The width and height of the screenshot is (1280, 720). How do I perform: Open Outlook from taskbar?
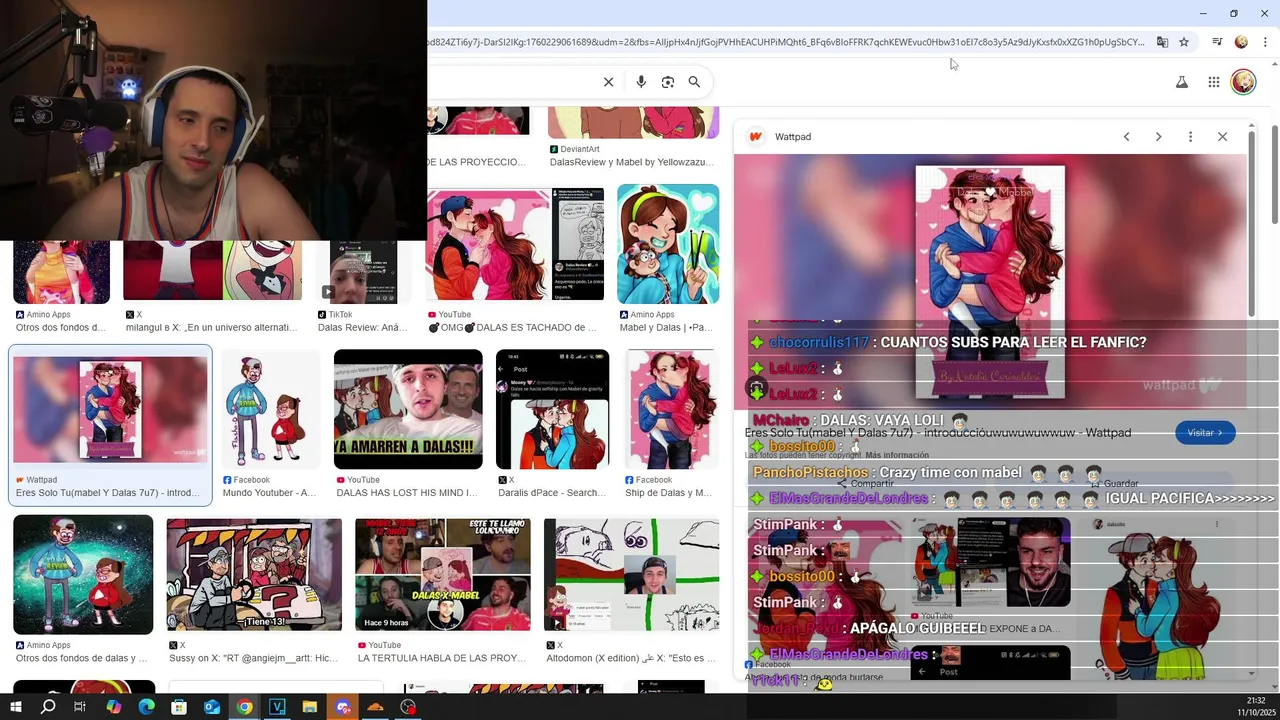coord(212,707)
